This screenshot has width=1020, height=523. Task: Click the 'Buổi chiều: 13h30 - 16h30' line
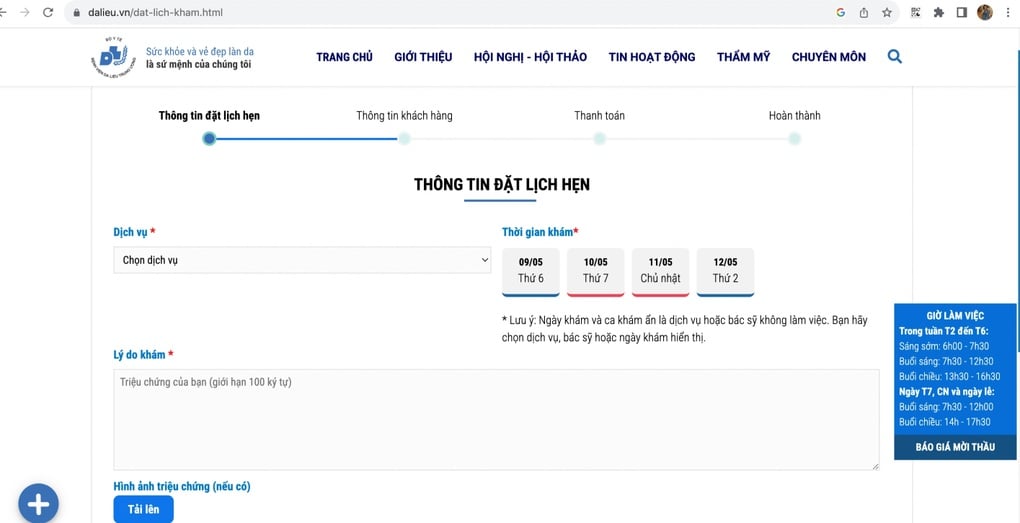coord(949,377)
